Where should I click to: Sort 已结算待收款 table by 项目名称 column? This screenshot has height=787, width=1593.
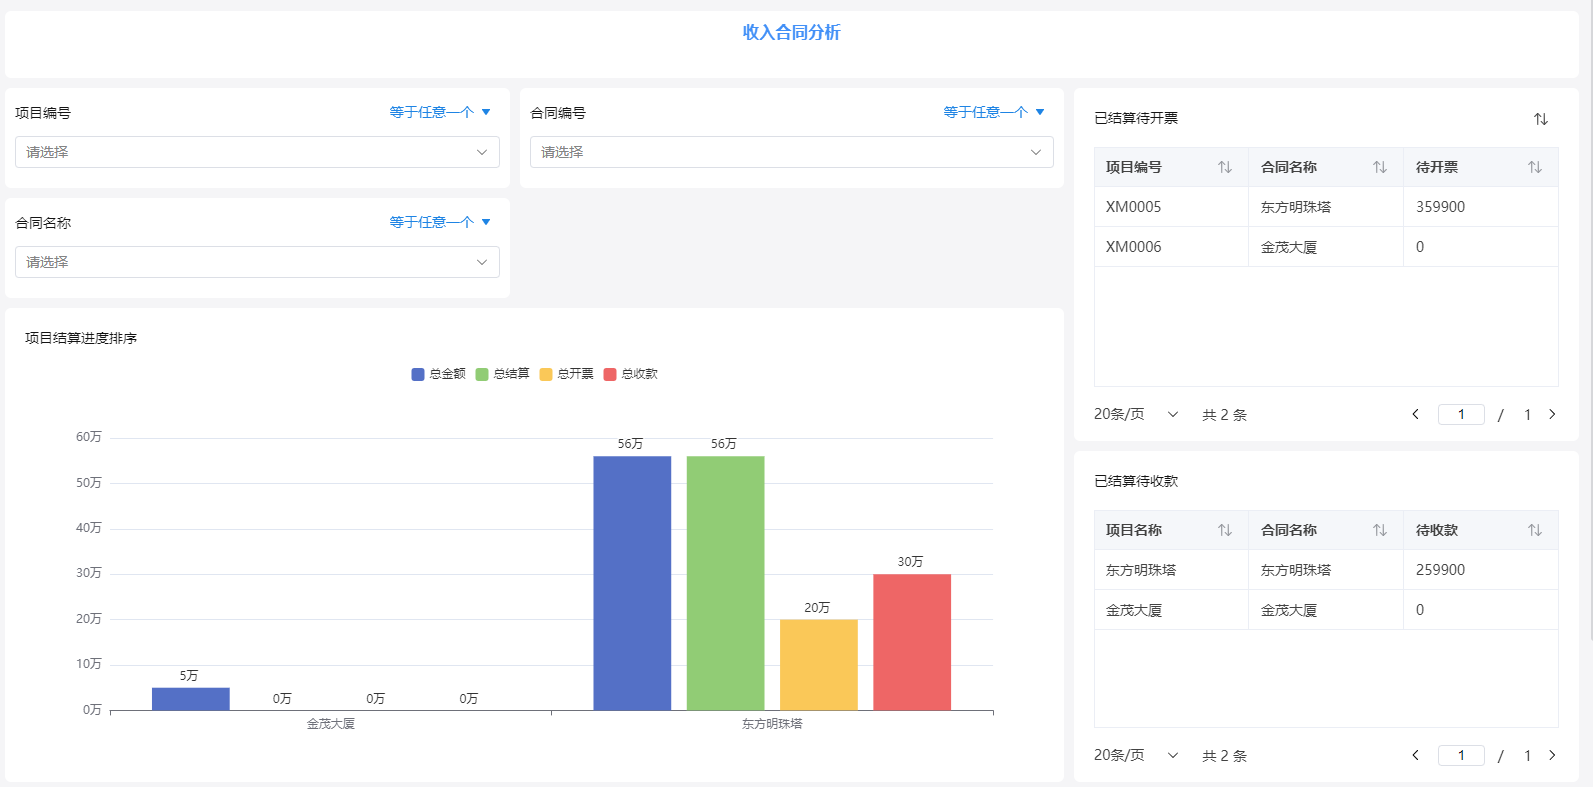pos(1224,530)
